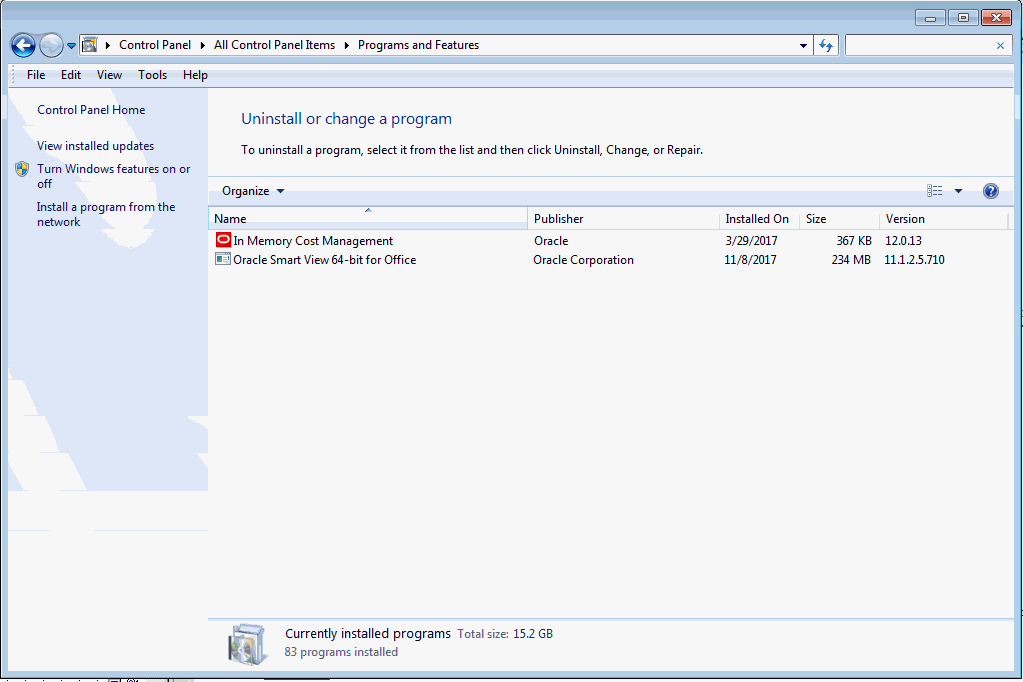Sort by the Installed On column header
1023x682 pixels.
coord(759,219)
